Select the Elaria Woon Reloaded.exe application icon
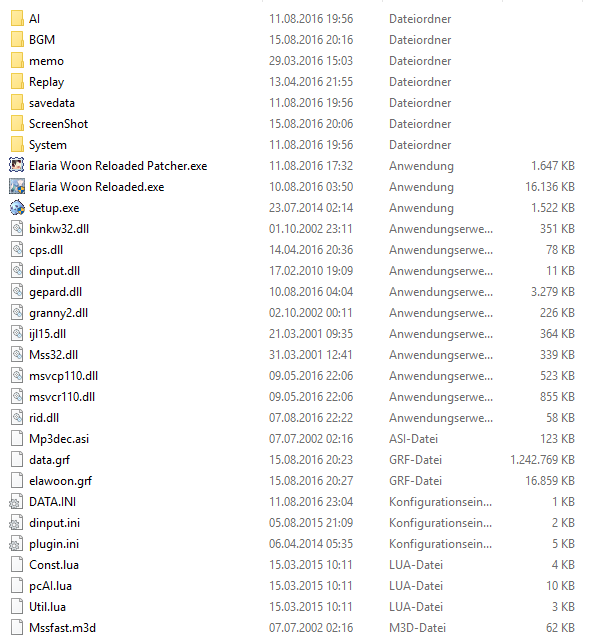606x641 pixels. [17, 187]
